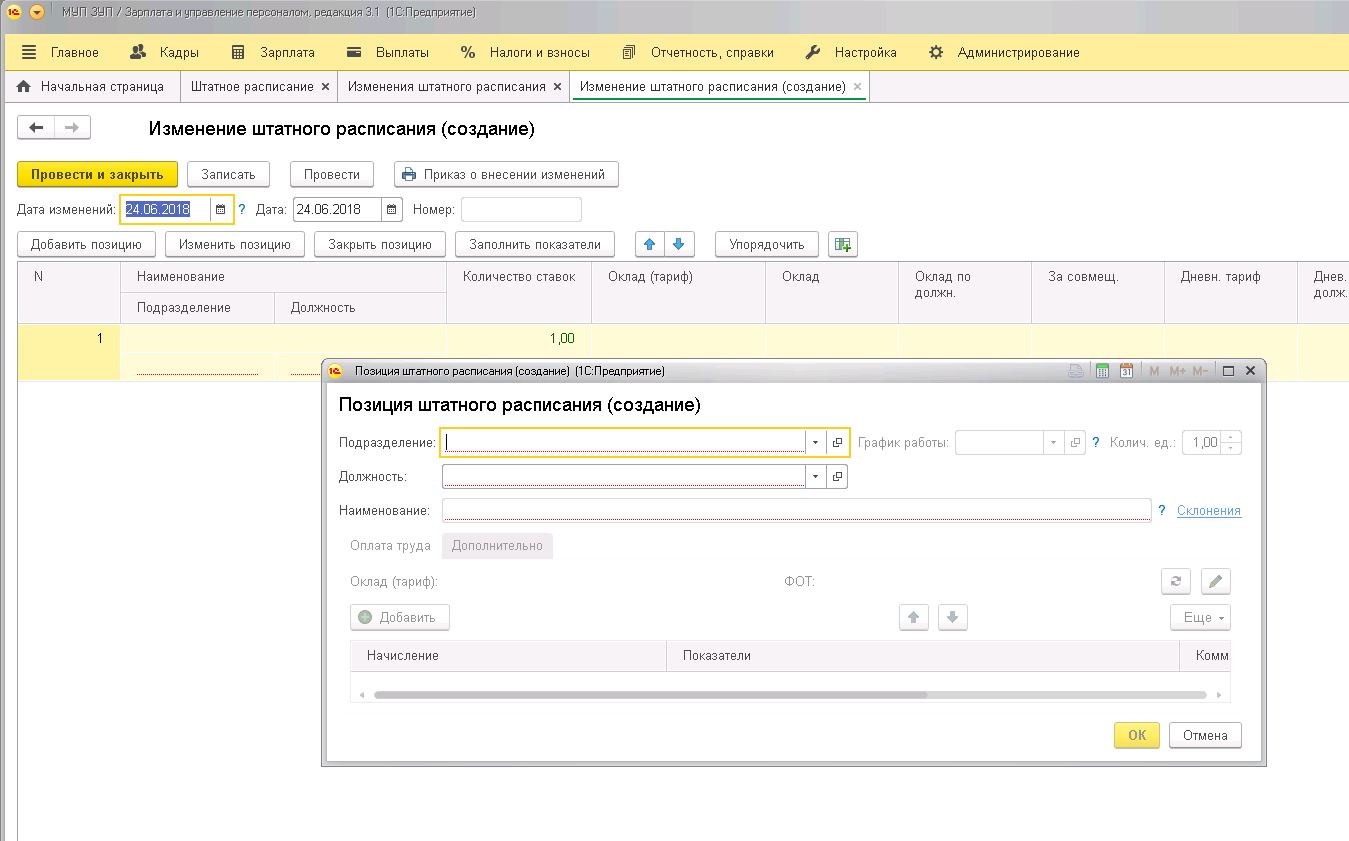Move row down with blue down arrow

[x=680, y=244]
